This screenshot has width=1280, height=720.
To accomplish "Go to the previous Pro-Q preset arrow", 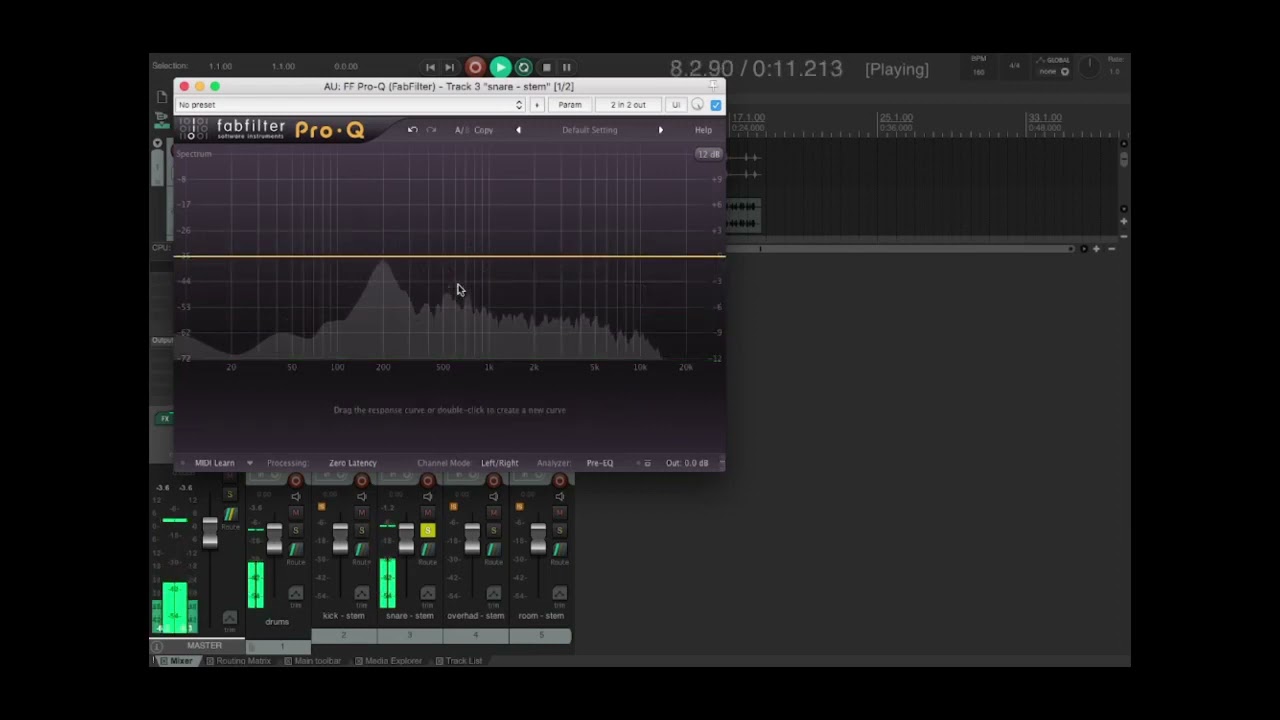I will click(x=518, y=130).
